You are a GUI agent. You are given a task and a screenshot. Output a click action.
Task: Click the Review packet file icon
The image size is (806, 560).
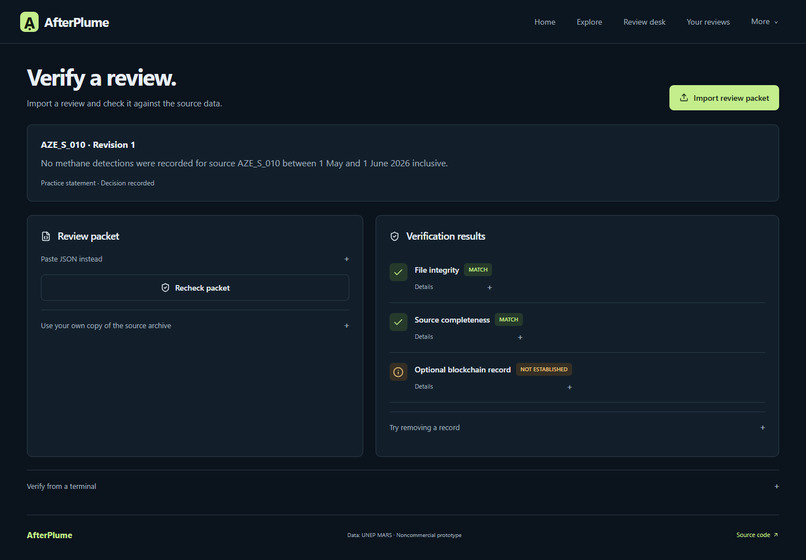tap(46, 237)
